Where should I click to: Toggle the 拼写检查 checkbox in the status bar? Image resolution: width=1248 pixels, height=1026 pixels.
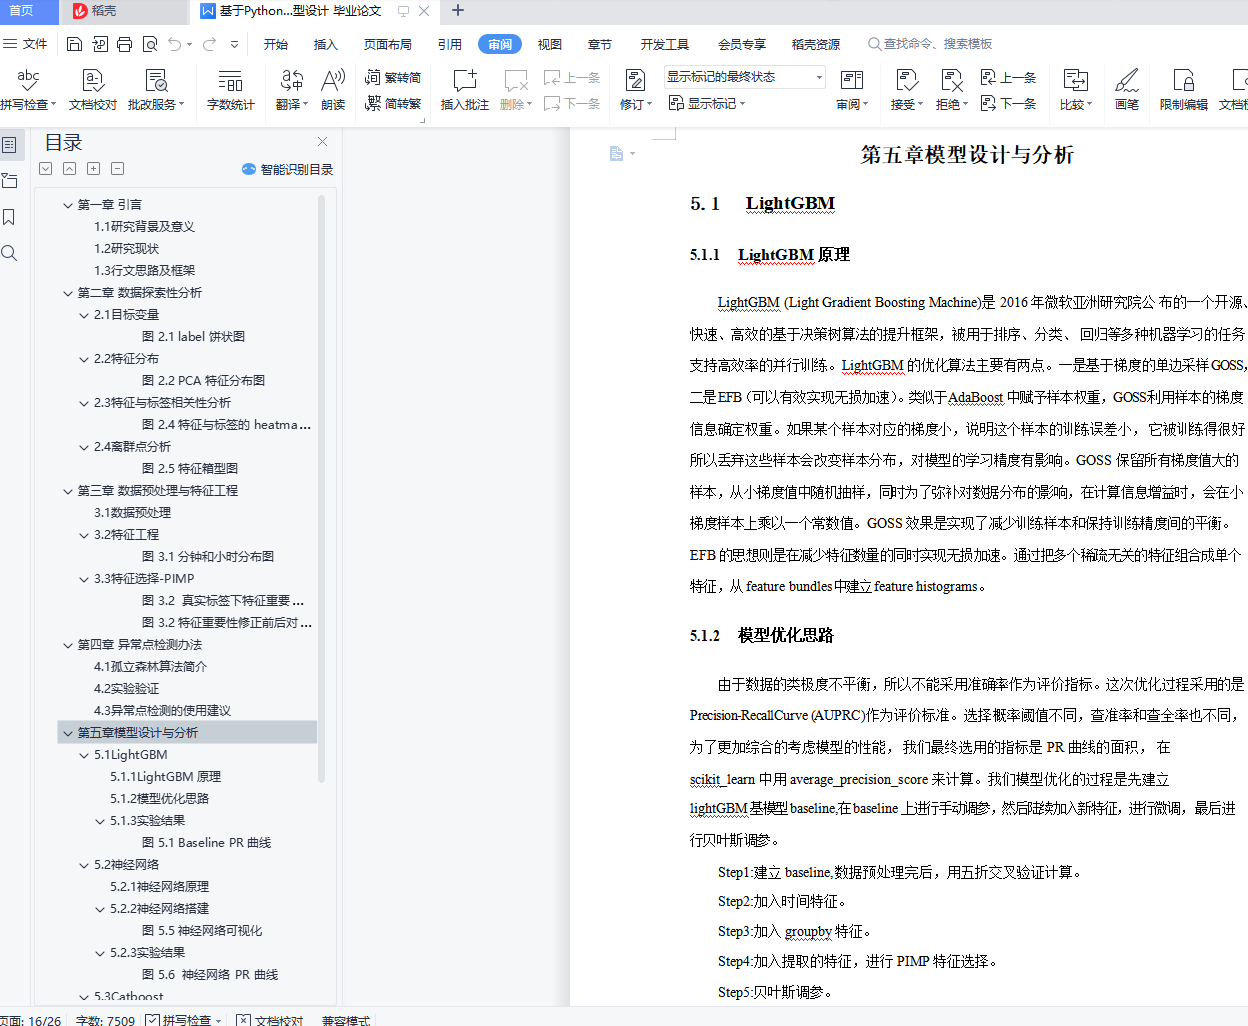[x=152, y=1020]
